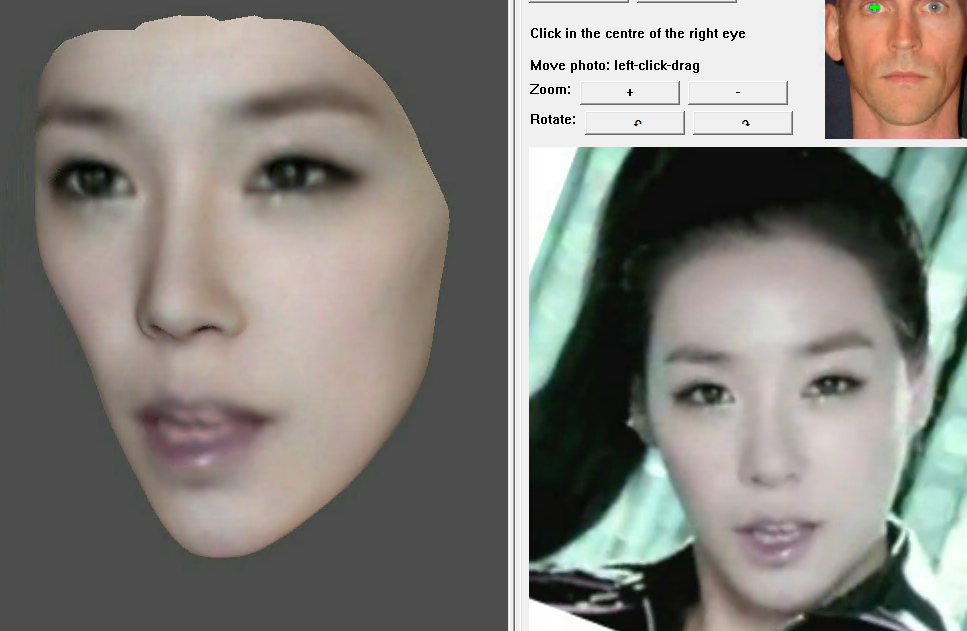Click the 'Rotate:' label
The image size is (967, 631).
point(553,119)
